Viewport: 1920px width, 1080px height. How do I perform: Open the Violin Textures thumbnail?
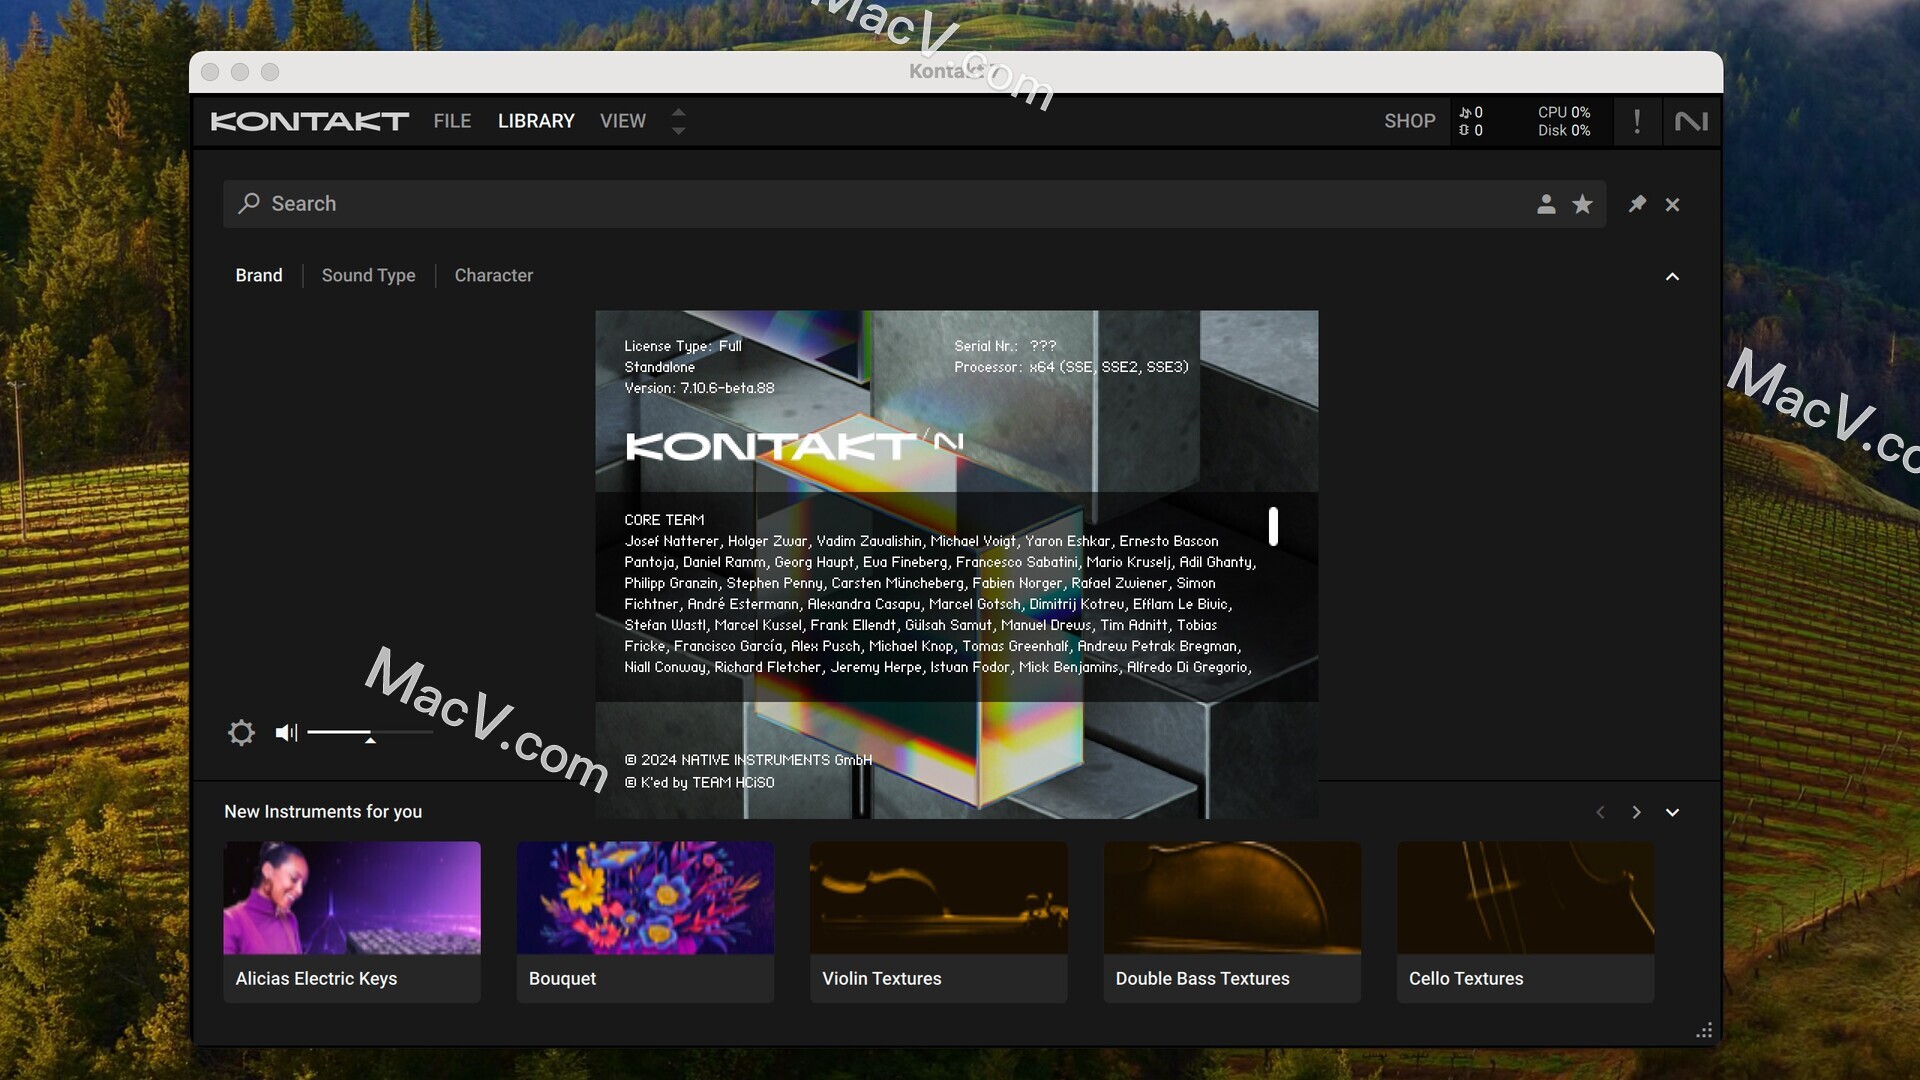click(x=938, y=898)
